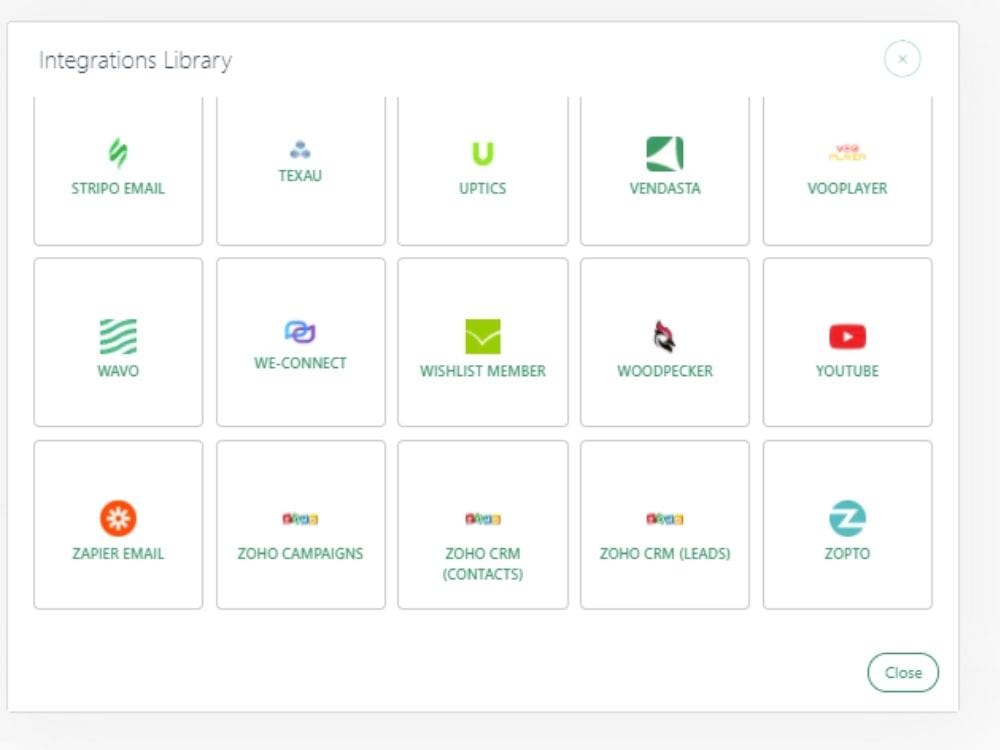Click the red YouTube play logo

pyautogui.click(x=847, y=336)
